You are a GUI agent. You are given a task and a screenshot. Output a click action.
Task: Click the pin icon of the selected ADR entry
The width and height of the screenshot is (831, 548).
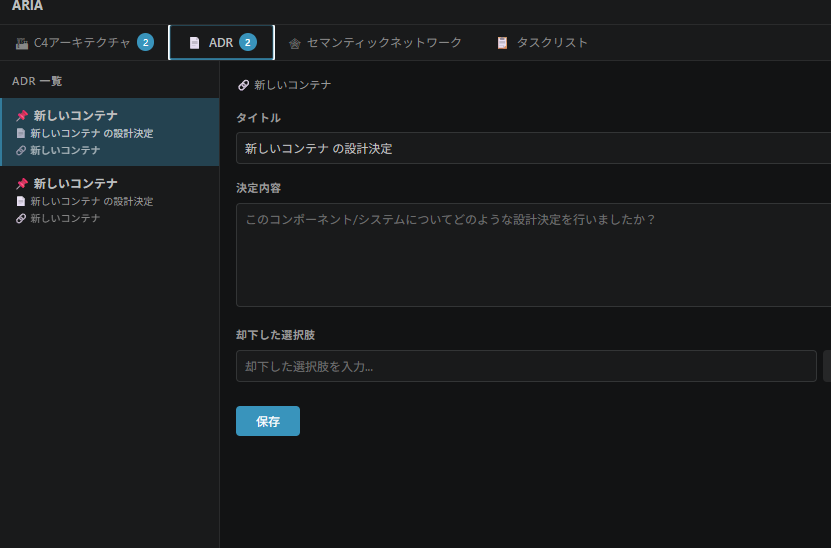[22, 116]
